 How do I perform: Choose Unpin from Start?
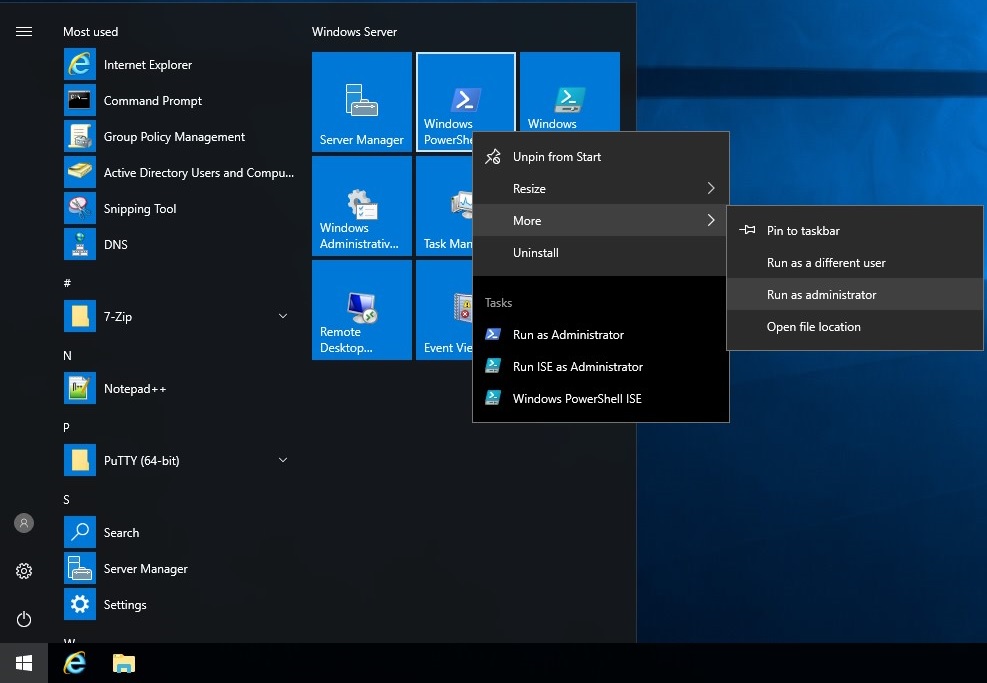[556, 157]
